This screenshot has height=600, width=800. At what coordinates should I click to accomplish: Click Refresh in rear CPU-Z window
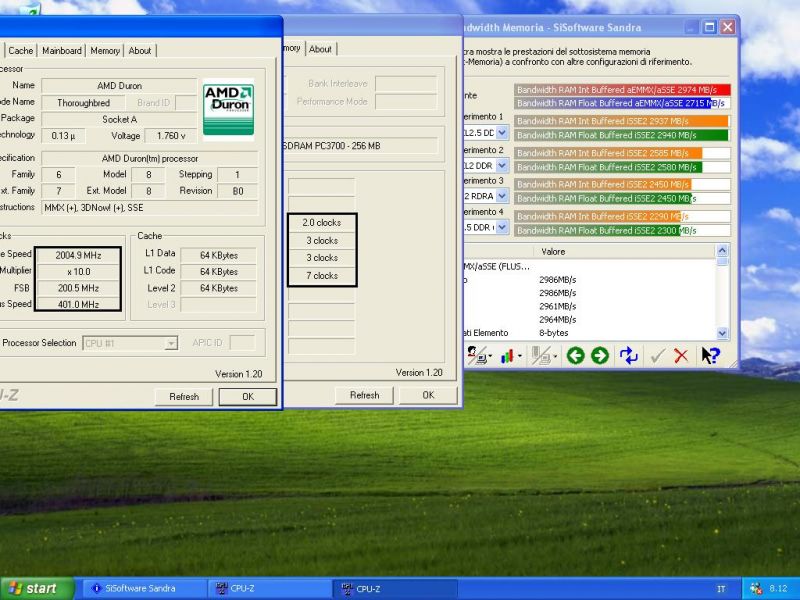click(x=364, y=395)
